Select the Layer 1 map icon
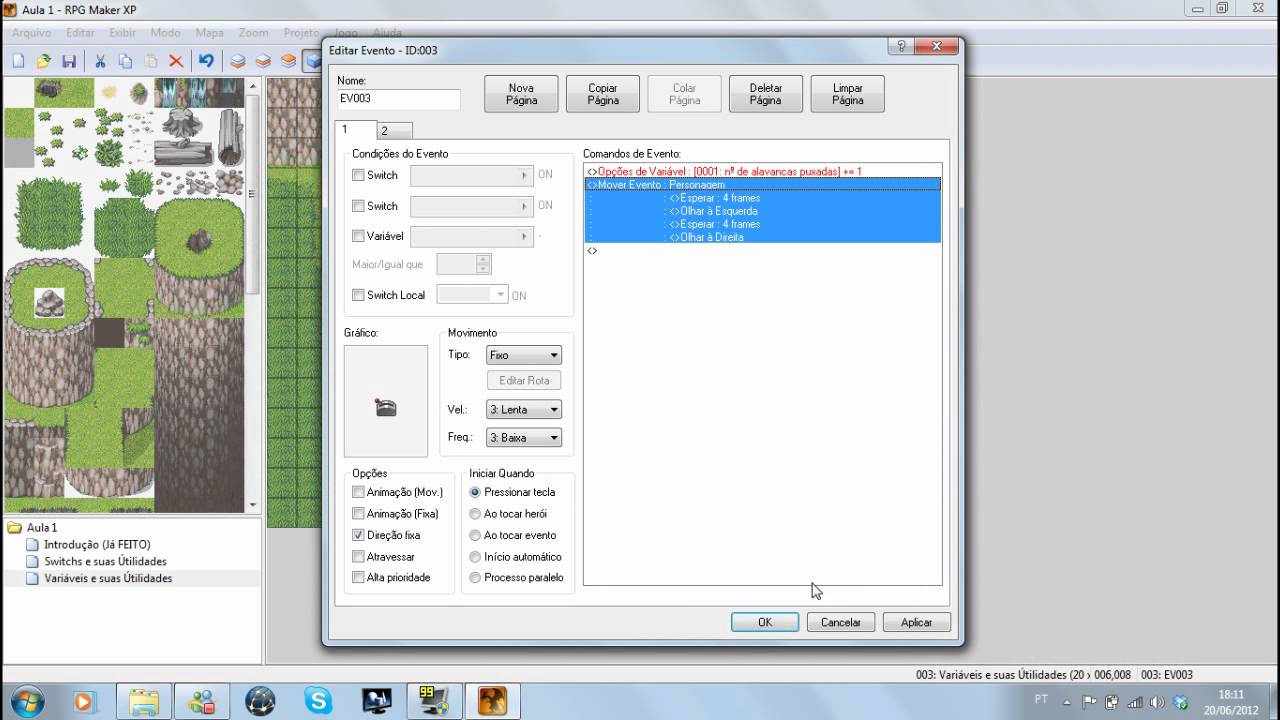The image size is (1280, 720). click(x=238, y=61)
